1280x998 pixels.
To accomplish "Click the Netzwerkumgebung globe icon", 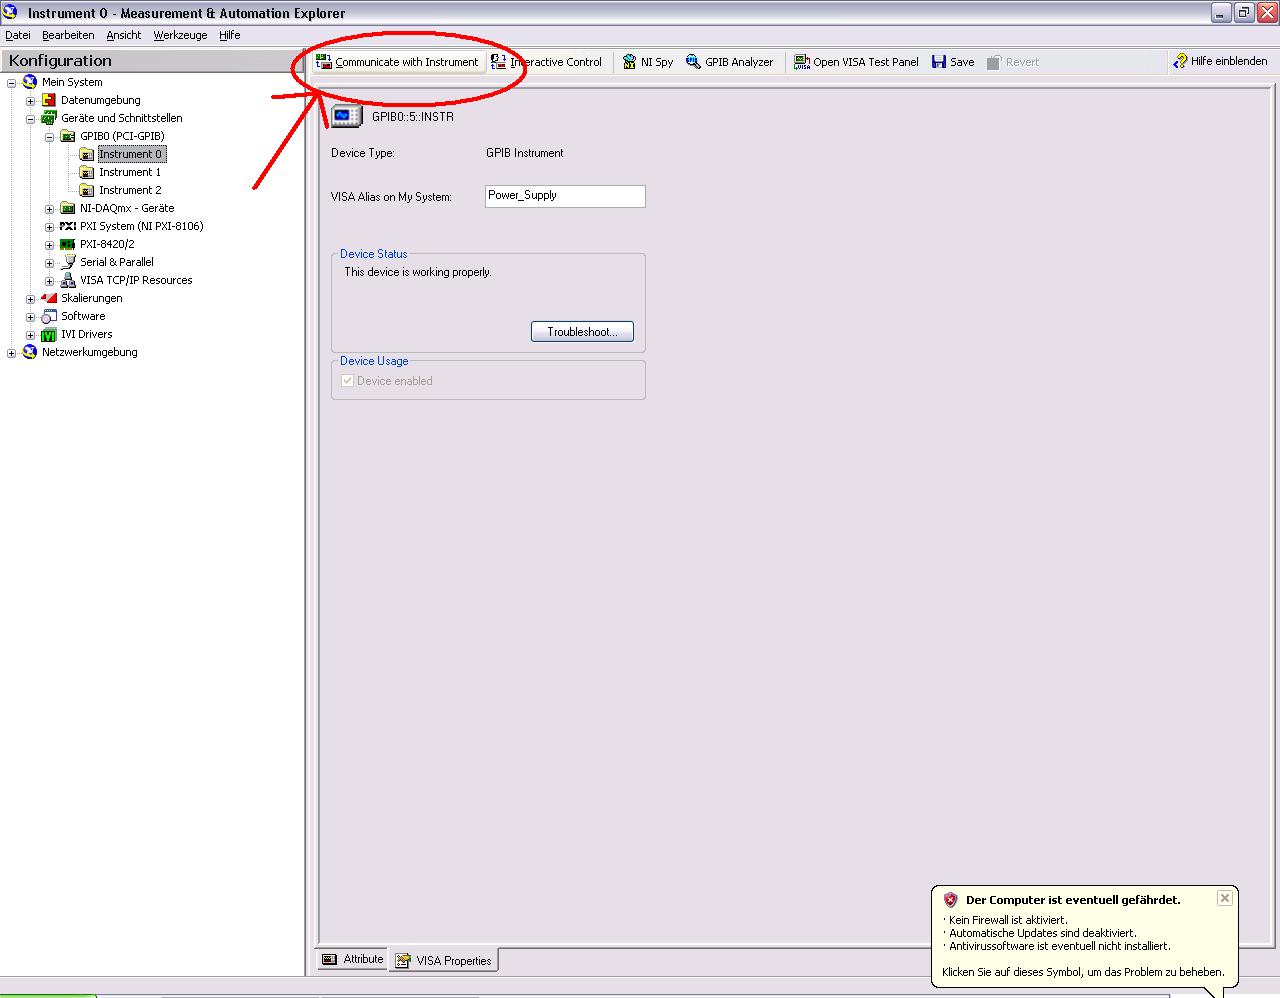I will pyautogui.click(x=30, y=352).
